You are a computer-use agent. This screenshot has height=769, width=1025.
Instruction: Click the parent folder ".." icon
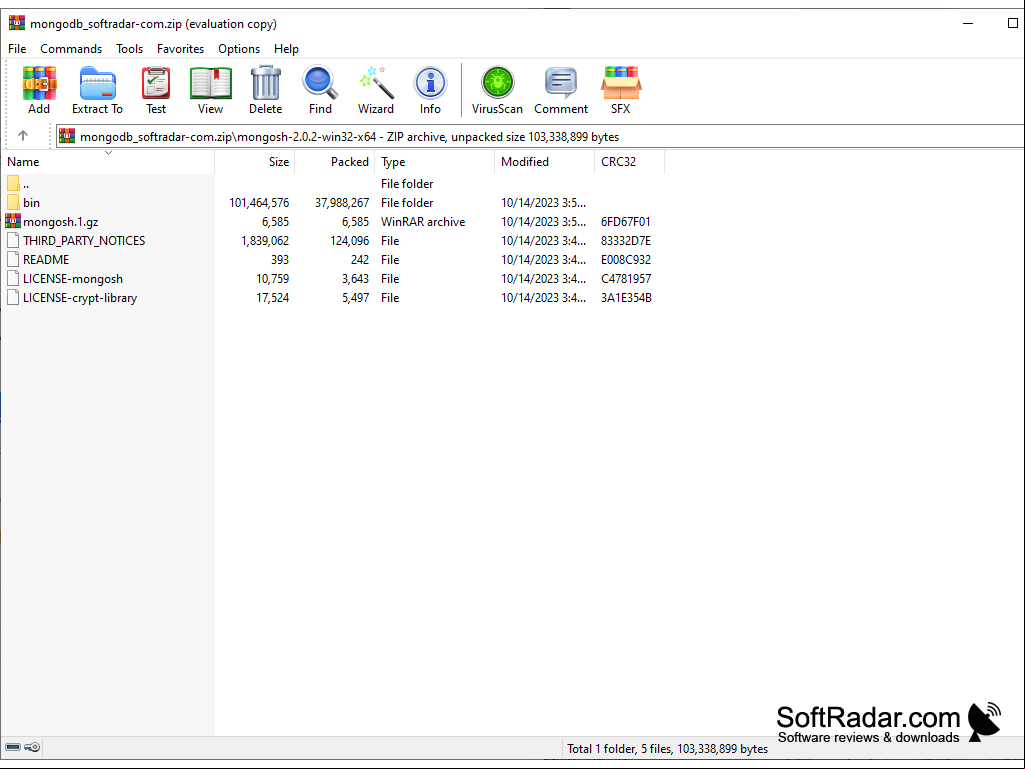13,184
